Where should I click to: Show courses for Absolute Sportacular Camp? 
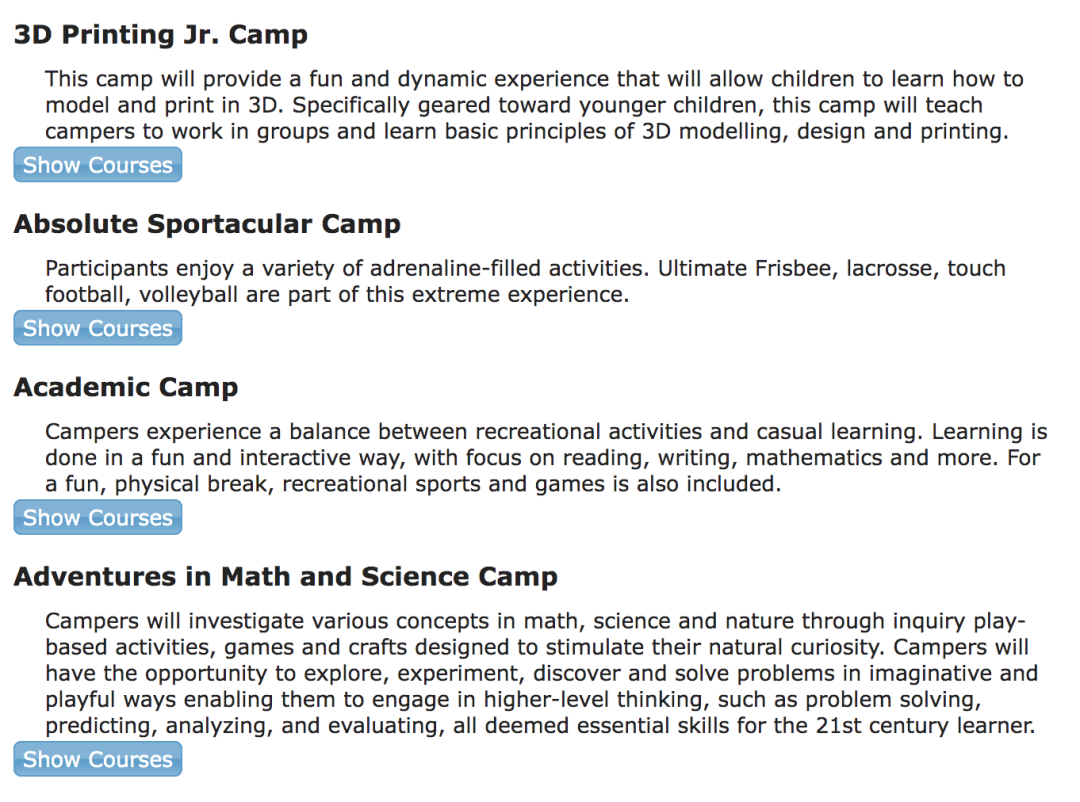pos(98,328)
